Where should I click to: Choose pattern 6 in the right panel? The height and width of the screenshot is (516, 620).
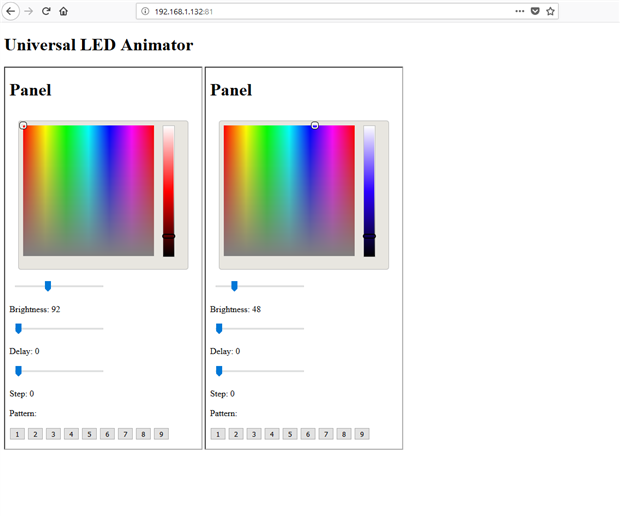pyautogui.click(x=308, y=434)
